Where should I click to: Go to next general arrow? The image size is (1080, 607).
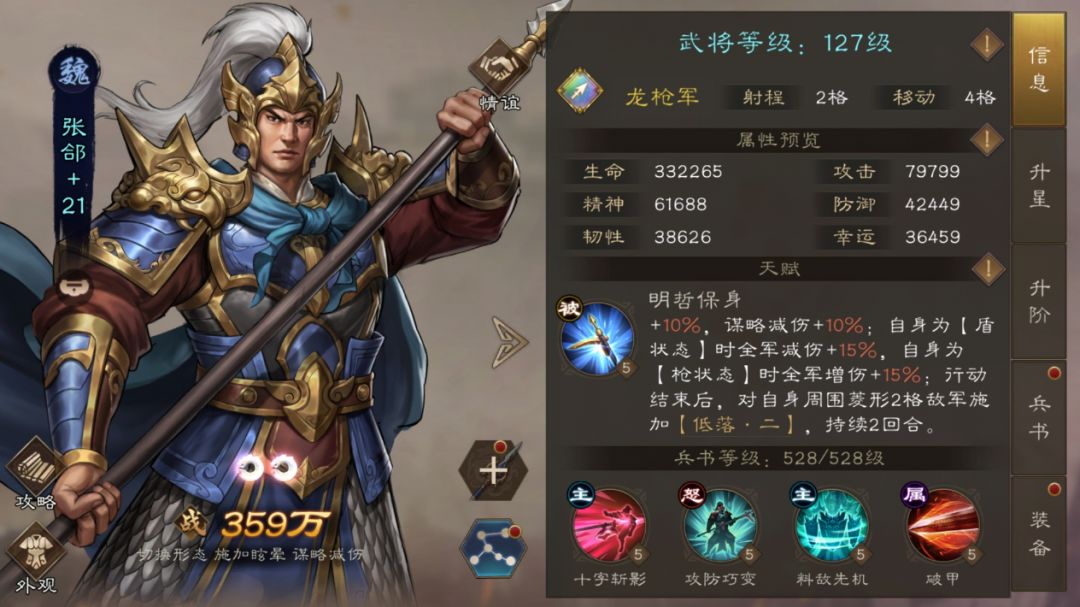[510, 342]
